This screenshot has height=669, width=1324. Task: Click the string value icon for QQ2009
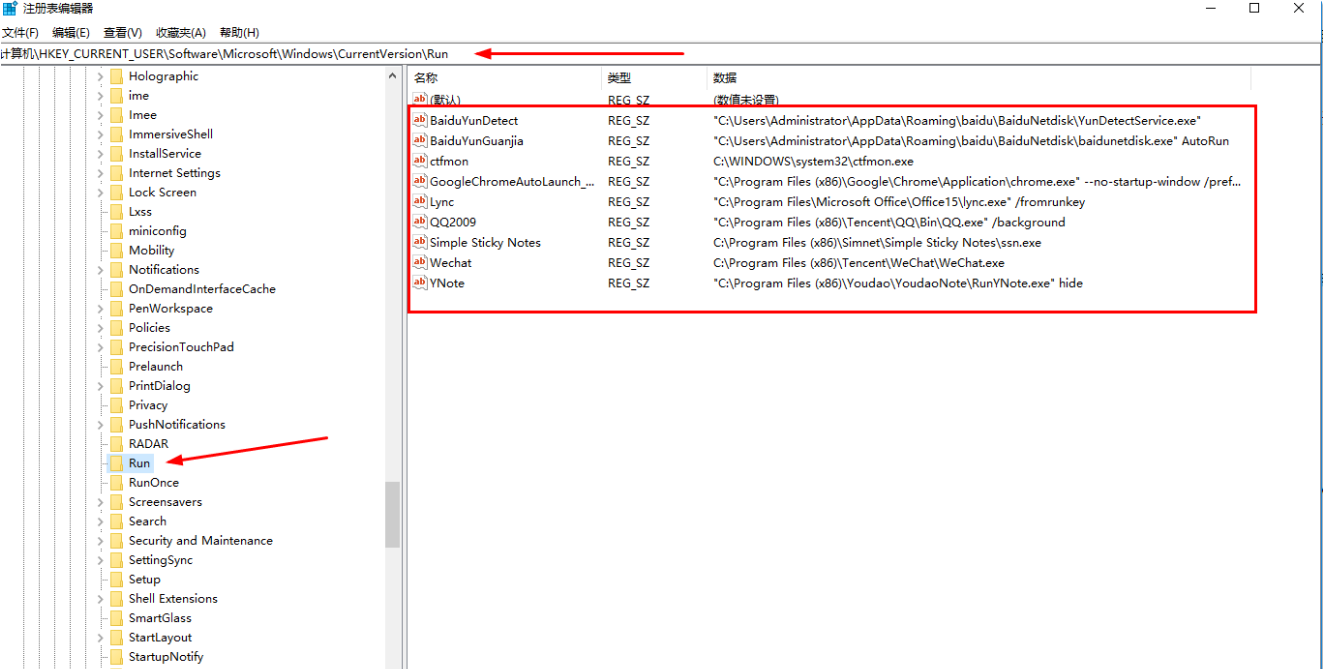420,222
